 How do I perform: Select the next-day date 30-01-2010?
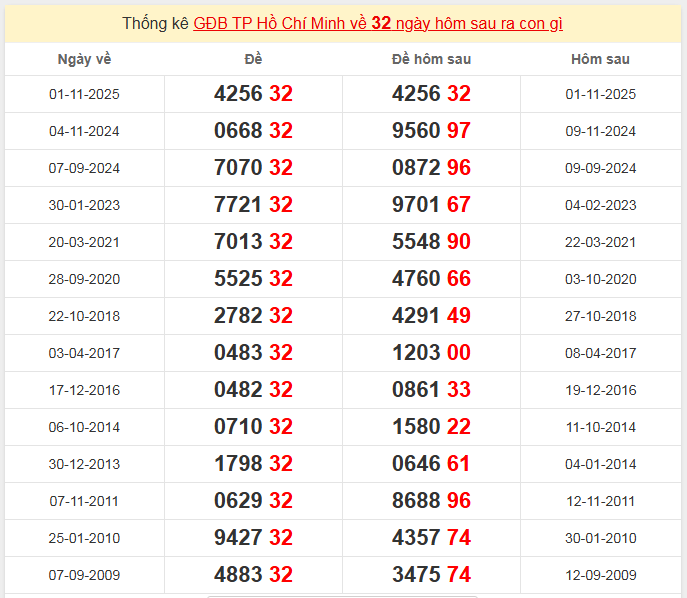[x=600, y=538]
